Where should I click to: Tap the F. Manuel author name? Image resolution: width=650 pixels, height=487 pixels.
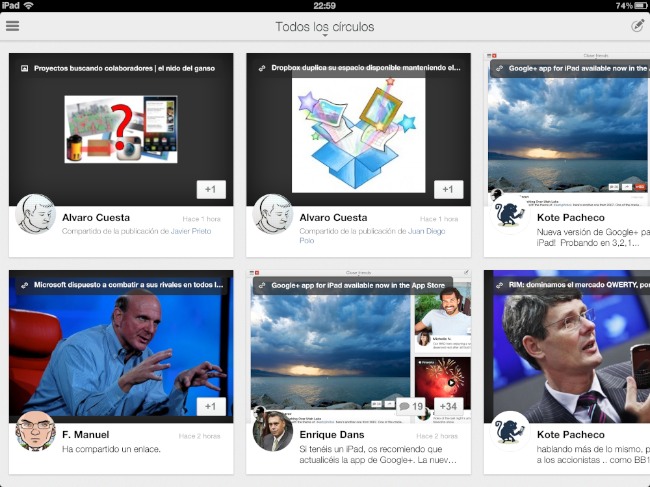(87, 435)
